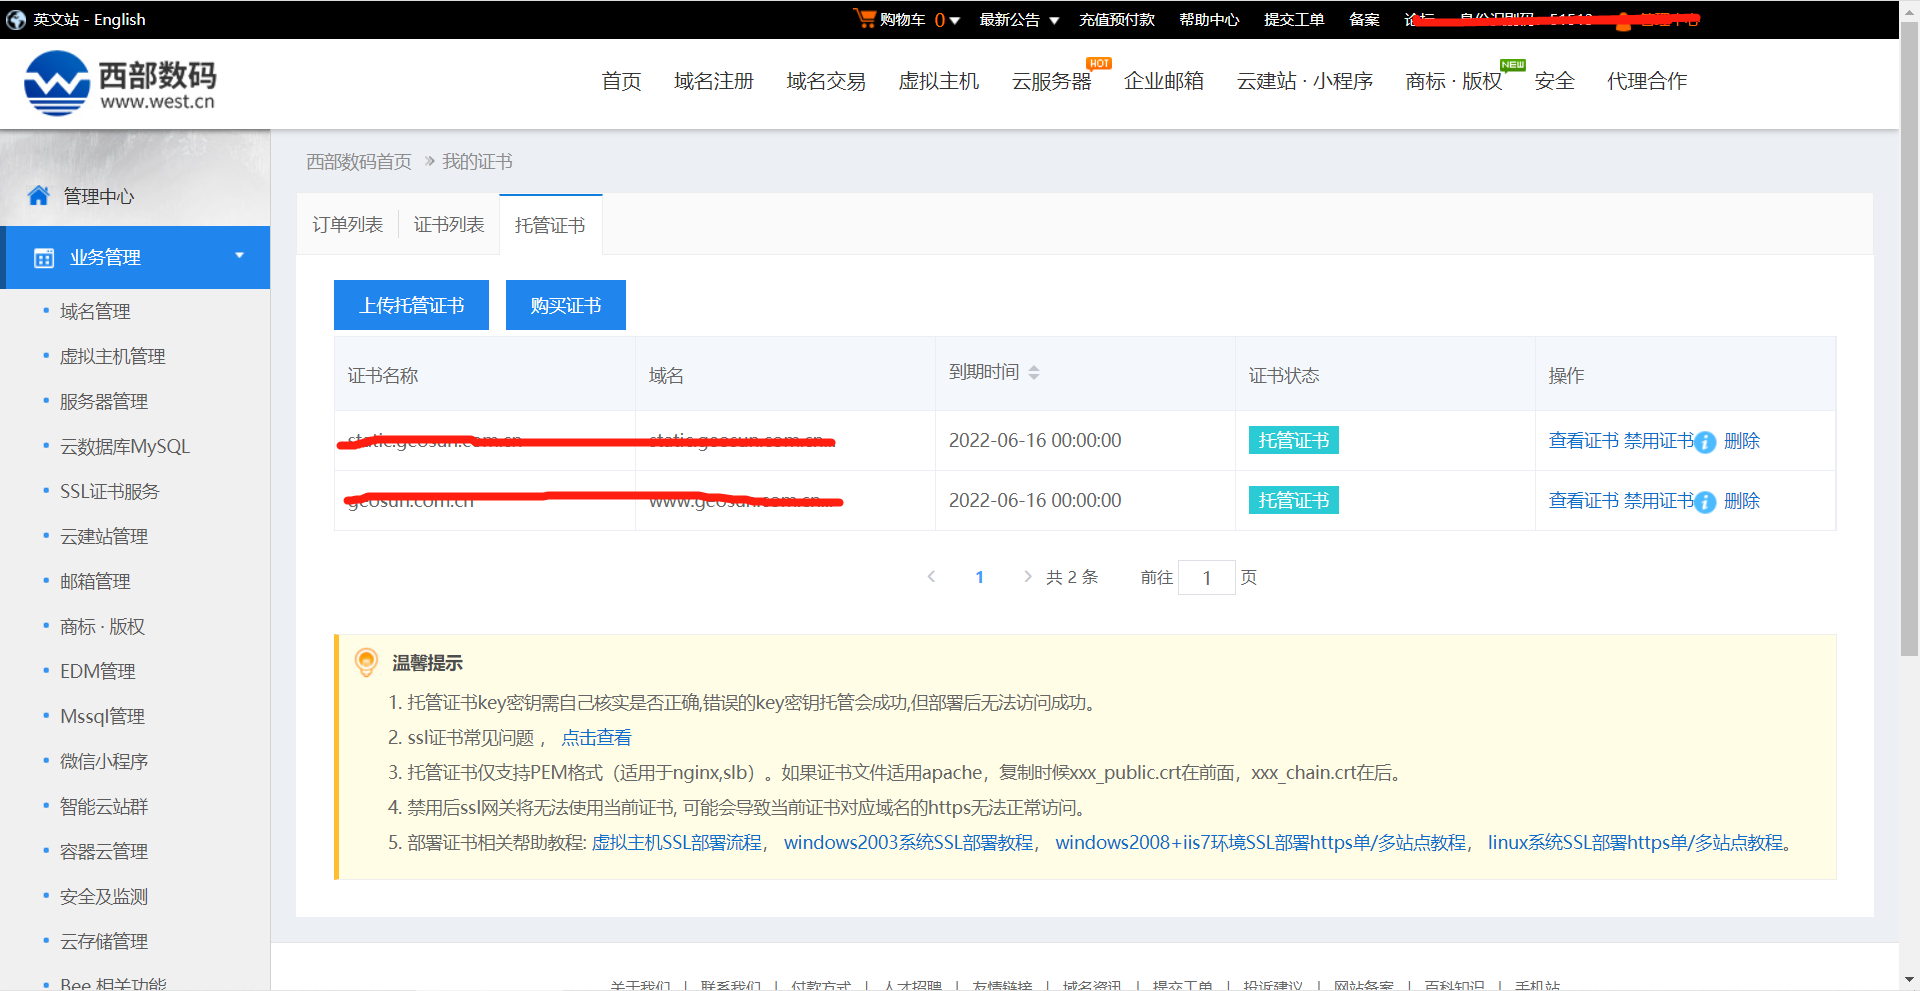Open the 域名注册 menu item
The height and width of the screenshot is (991, 1920).
pyautogui.click(x=714, y=81)
